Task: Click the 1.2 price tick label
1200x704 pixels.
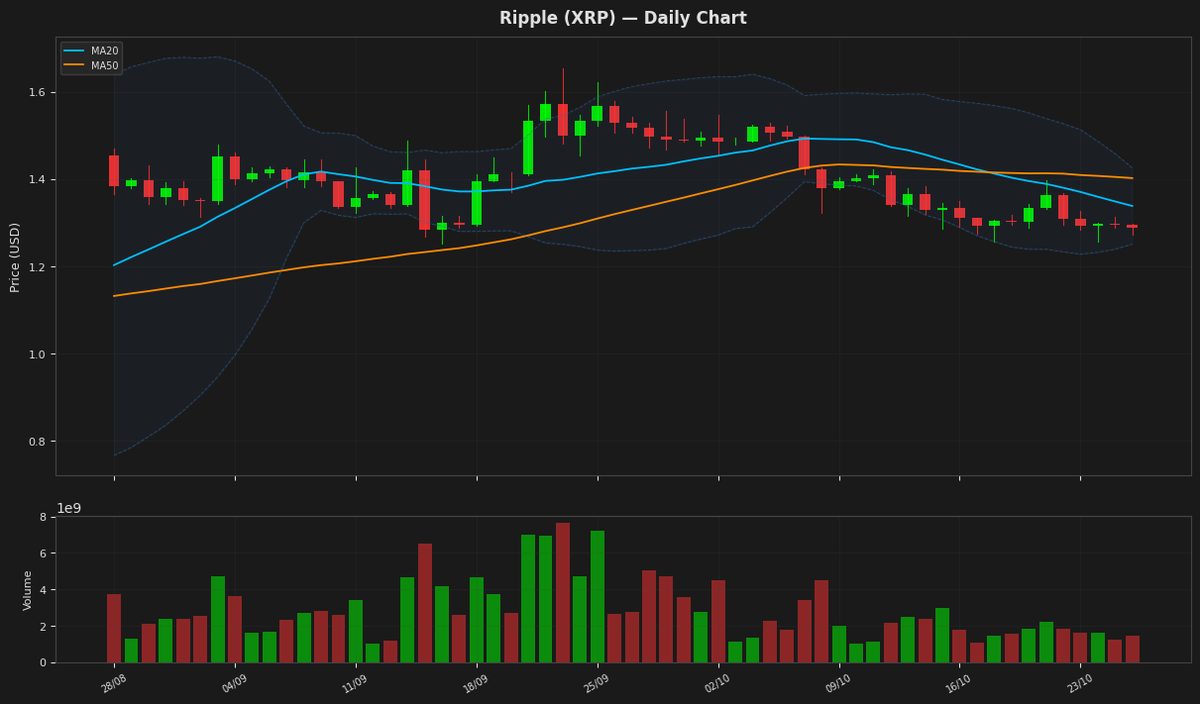Action: pos(37,267)
